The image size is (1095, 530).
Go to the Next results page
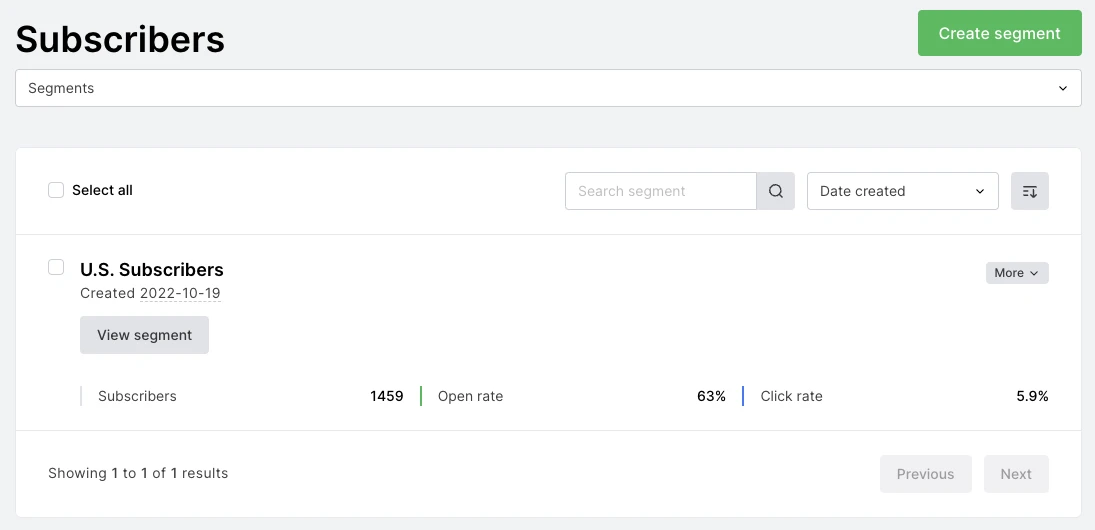[1015, 474]
